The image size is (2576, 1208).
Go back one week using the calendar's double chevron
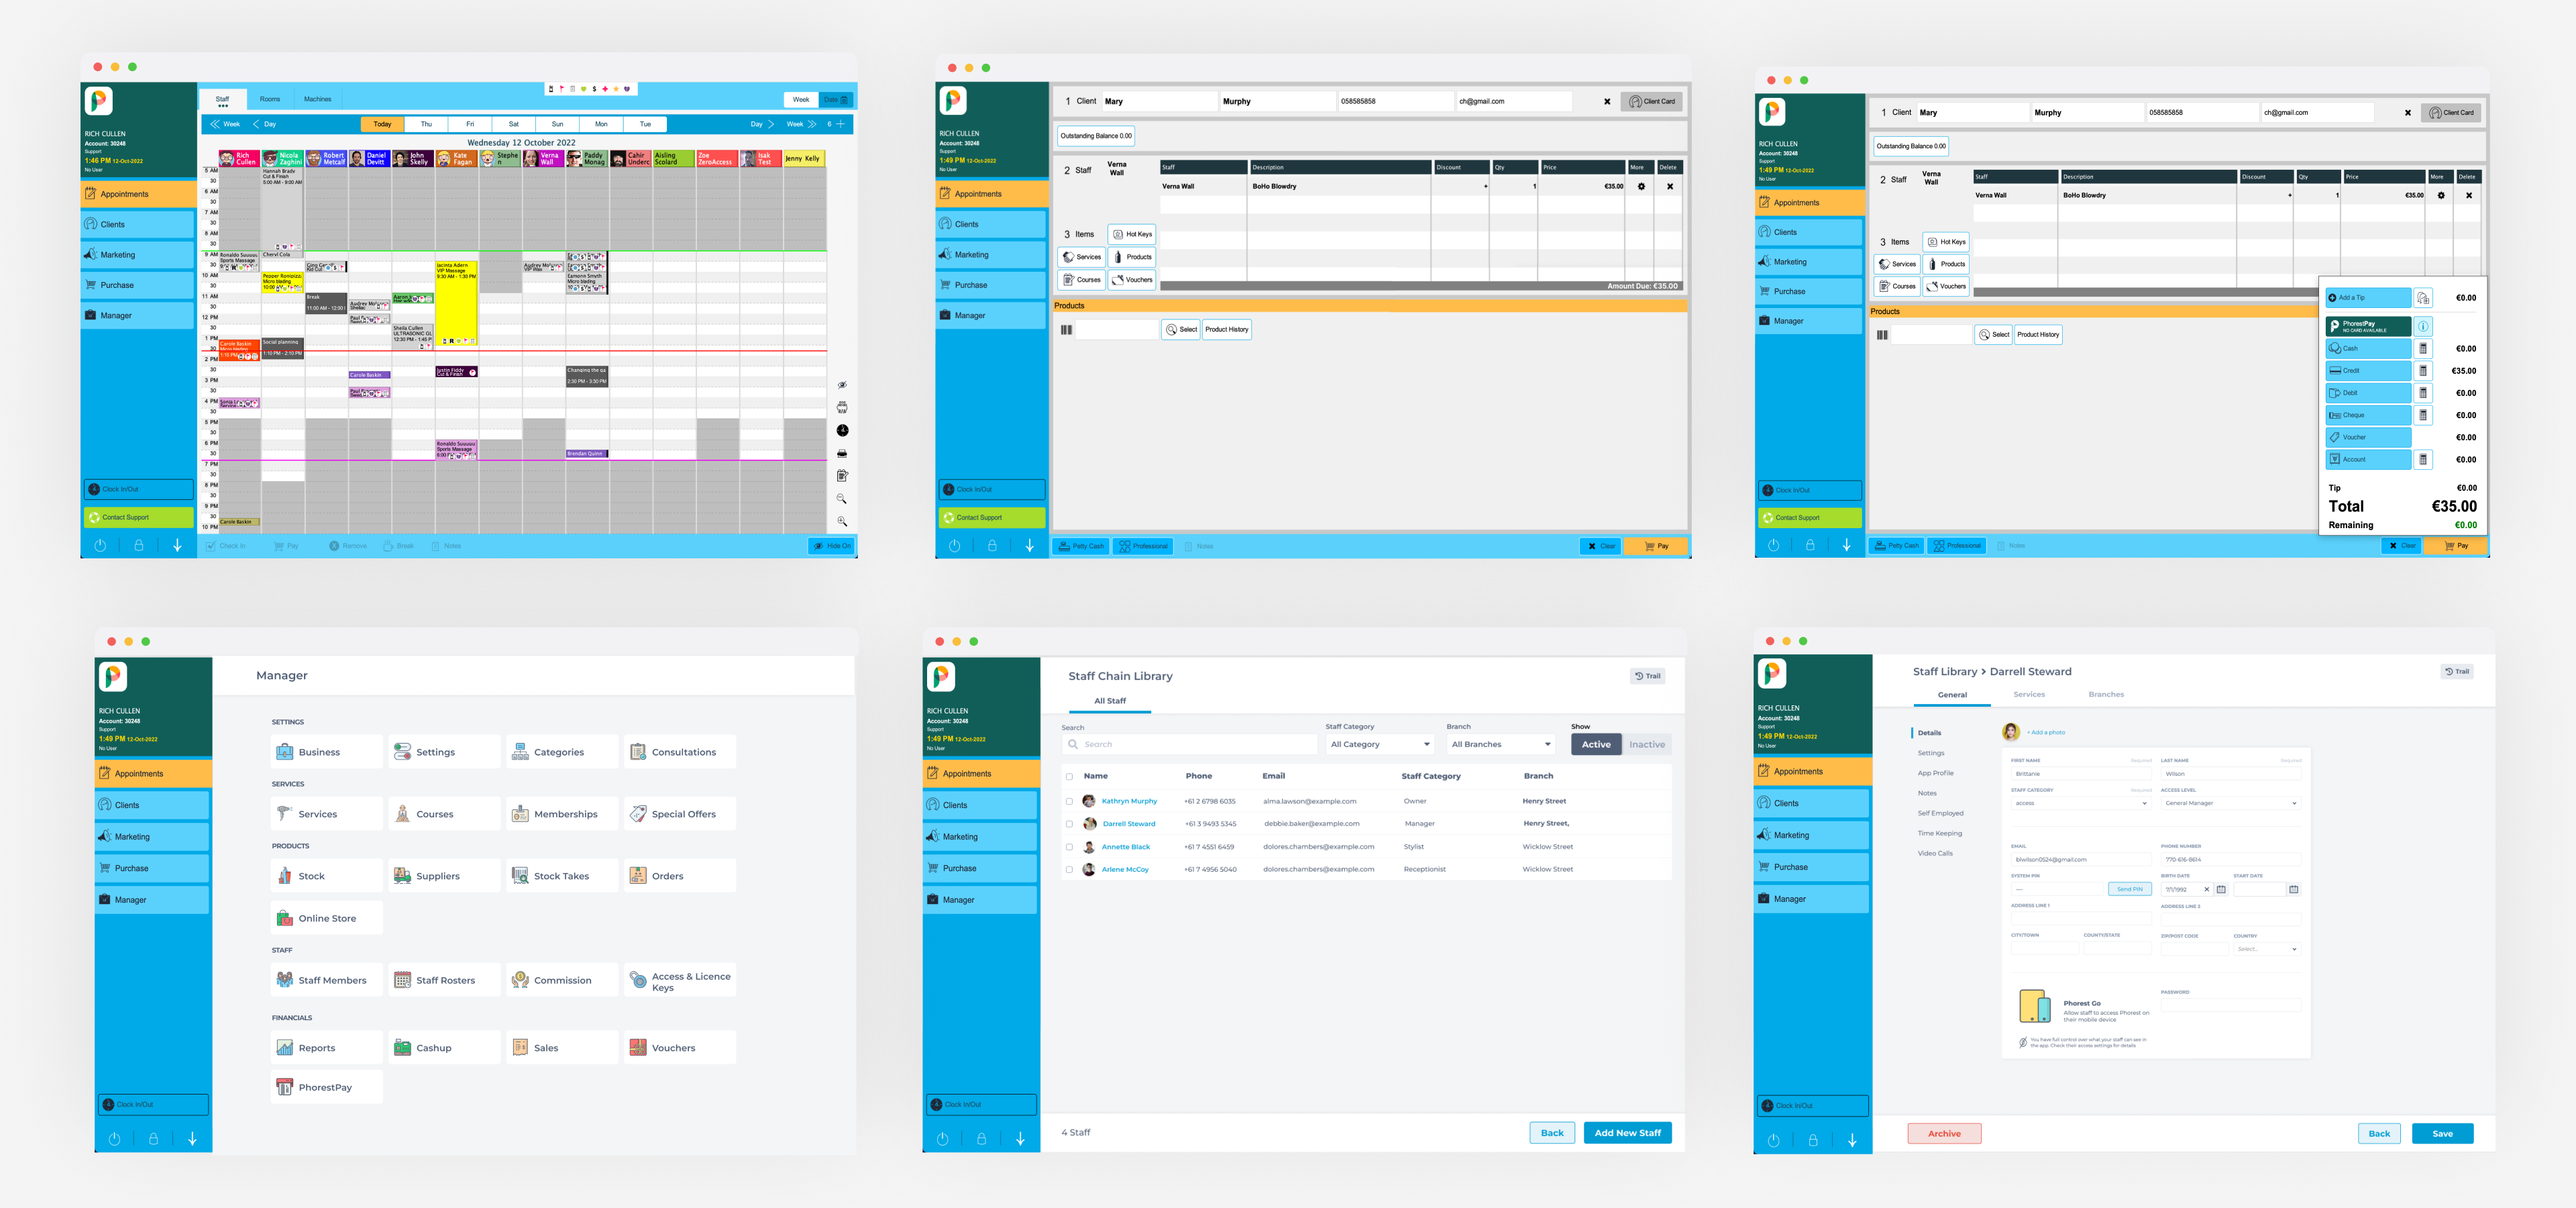pyautogui.click(x=215, y=124)
